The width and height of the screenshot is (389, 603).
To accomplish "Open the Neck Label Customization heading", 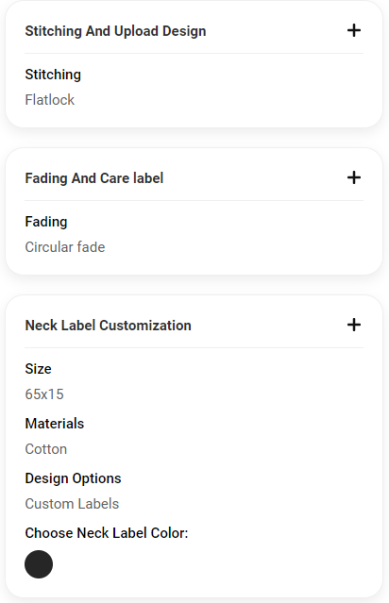I will [x=108, y=325].
